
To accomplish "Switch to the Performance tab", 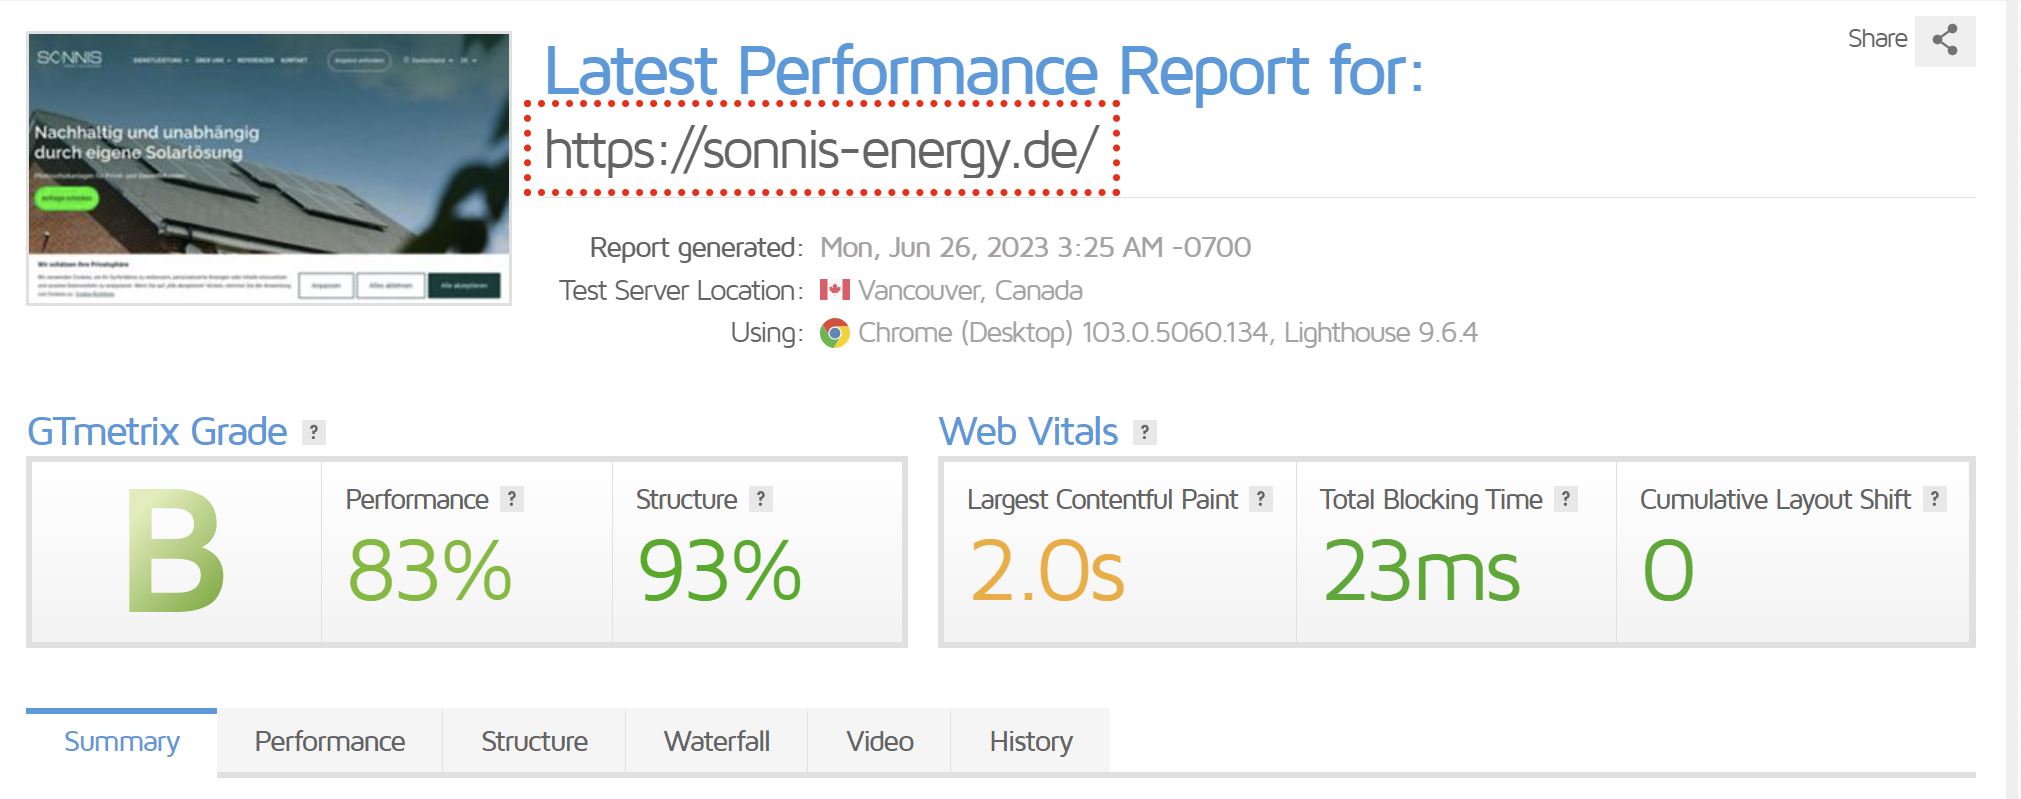I will [x=330, y=742].
